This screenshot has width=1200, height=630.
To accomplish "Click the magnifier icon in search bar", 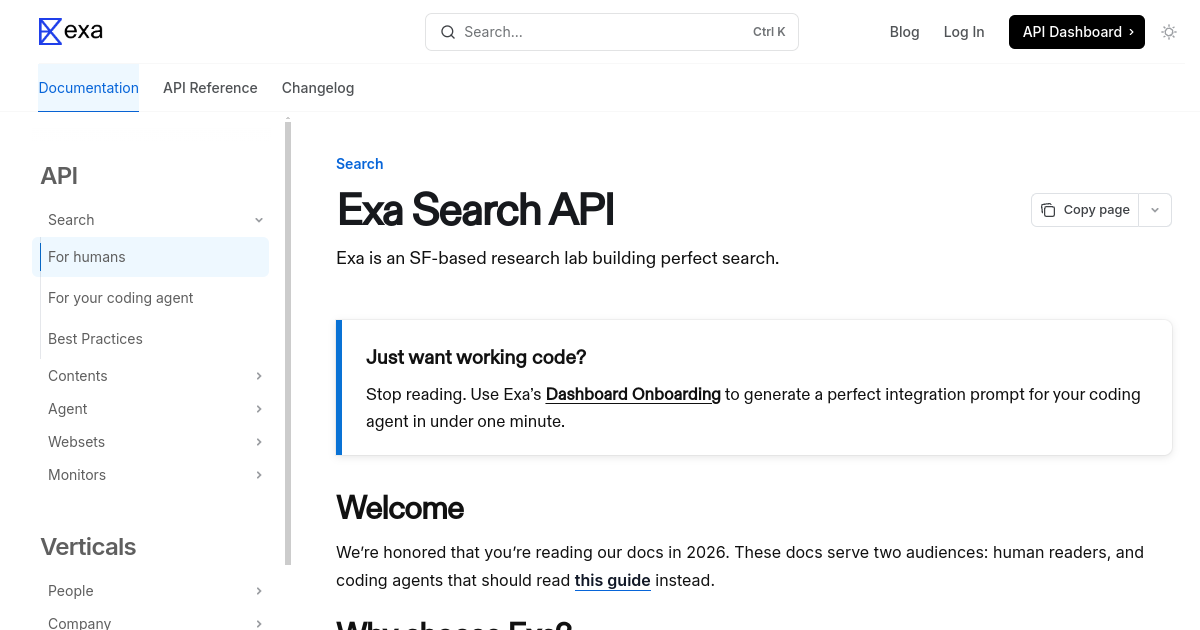I will [448, 32].
